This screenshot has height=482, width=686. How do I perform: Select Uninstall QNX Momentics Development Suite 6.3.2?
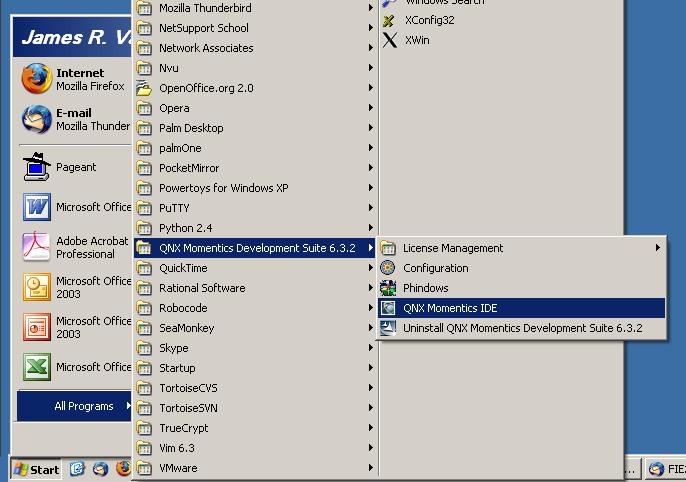point(522,328)
